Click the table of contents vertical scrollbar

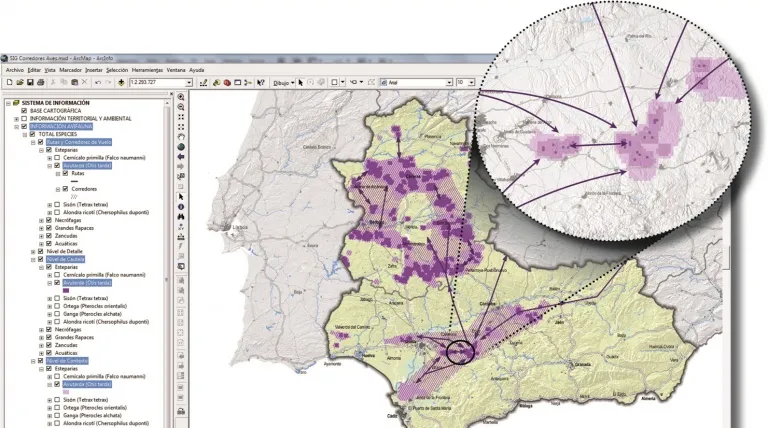tap(168, 264)
